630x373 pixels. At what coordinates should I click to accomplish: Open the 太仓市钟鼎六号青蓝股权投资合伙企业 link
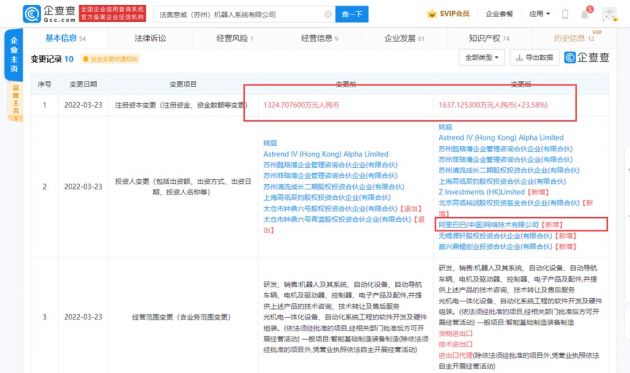click(x=337, y=219)
